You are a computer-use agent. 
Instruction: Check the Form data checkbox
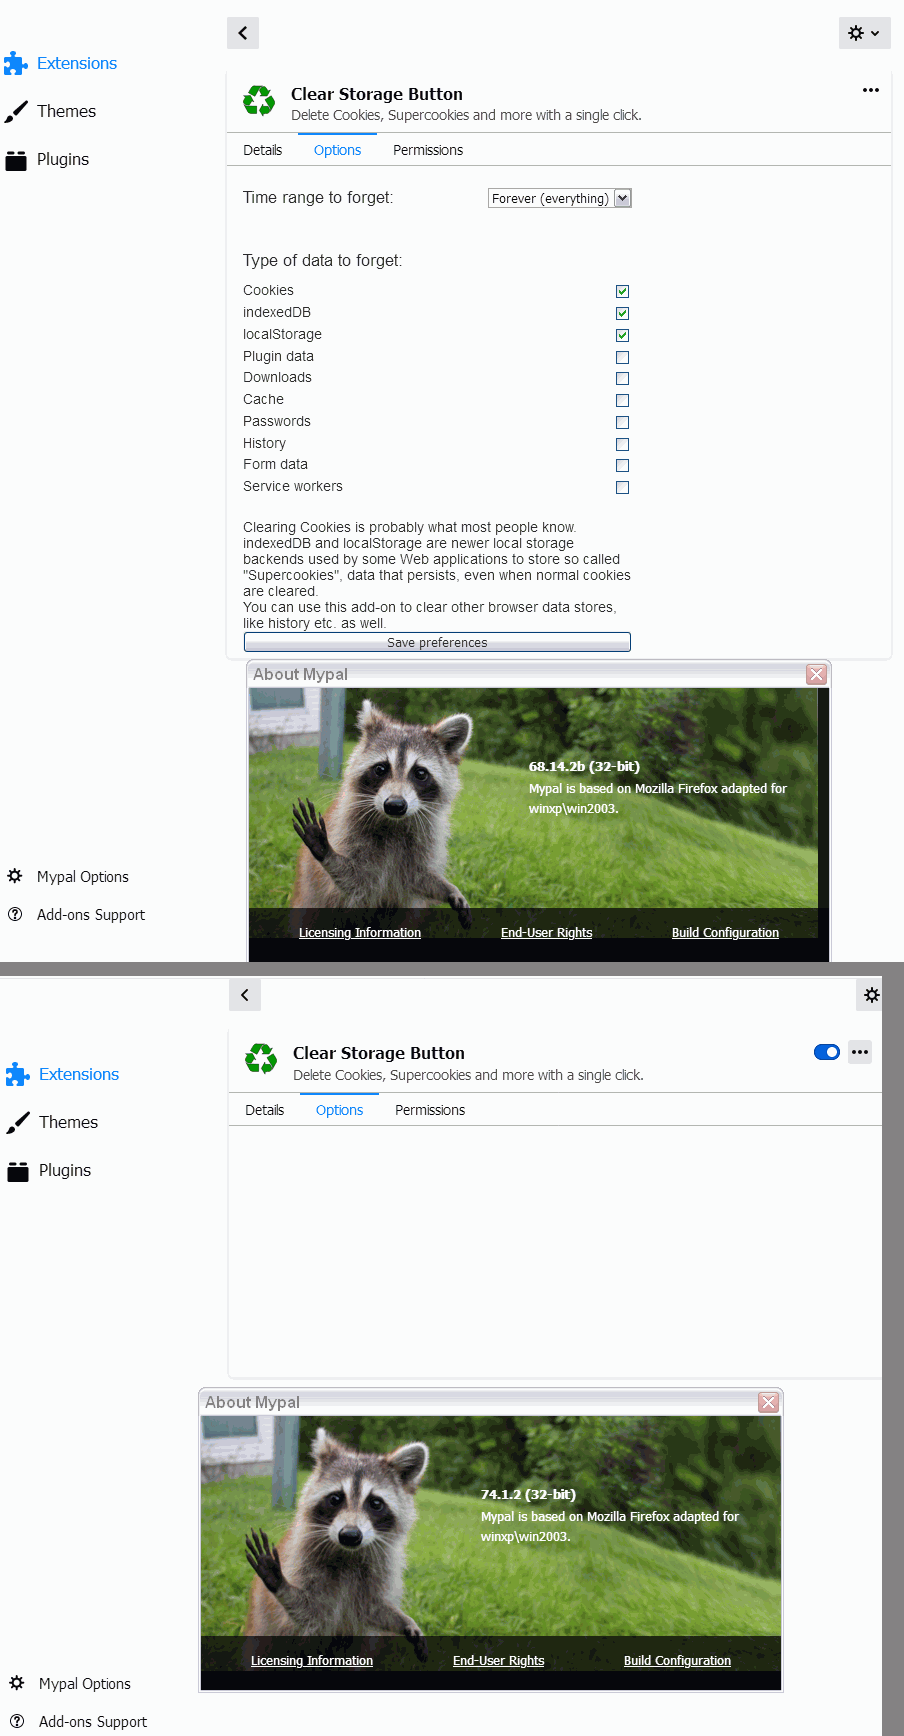pyautogui.click(x=622, y=465)
